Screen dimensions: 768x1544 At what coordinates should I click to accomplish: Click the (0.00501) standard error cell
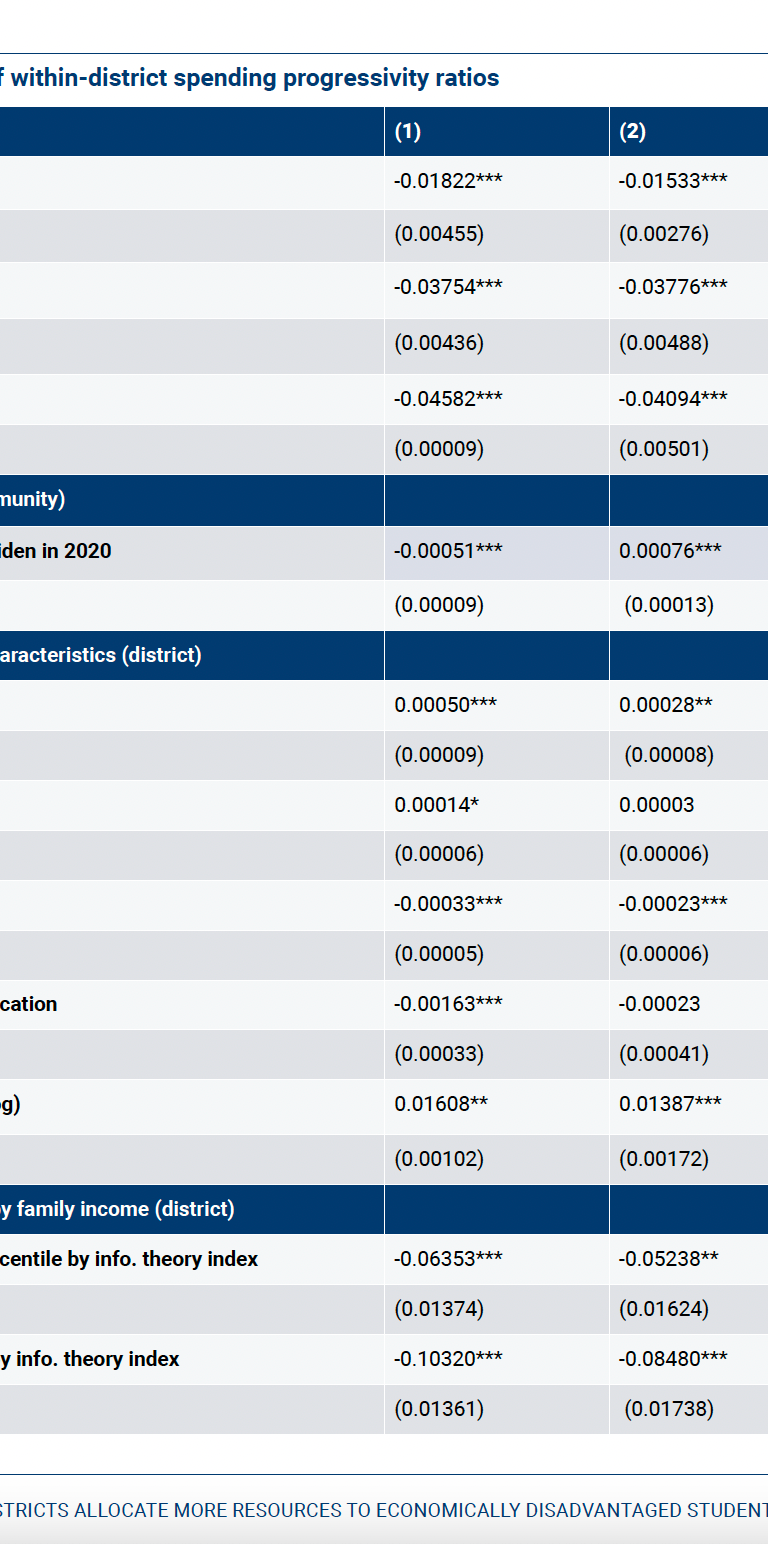pos(664,449)
